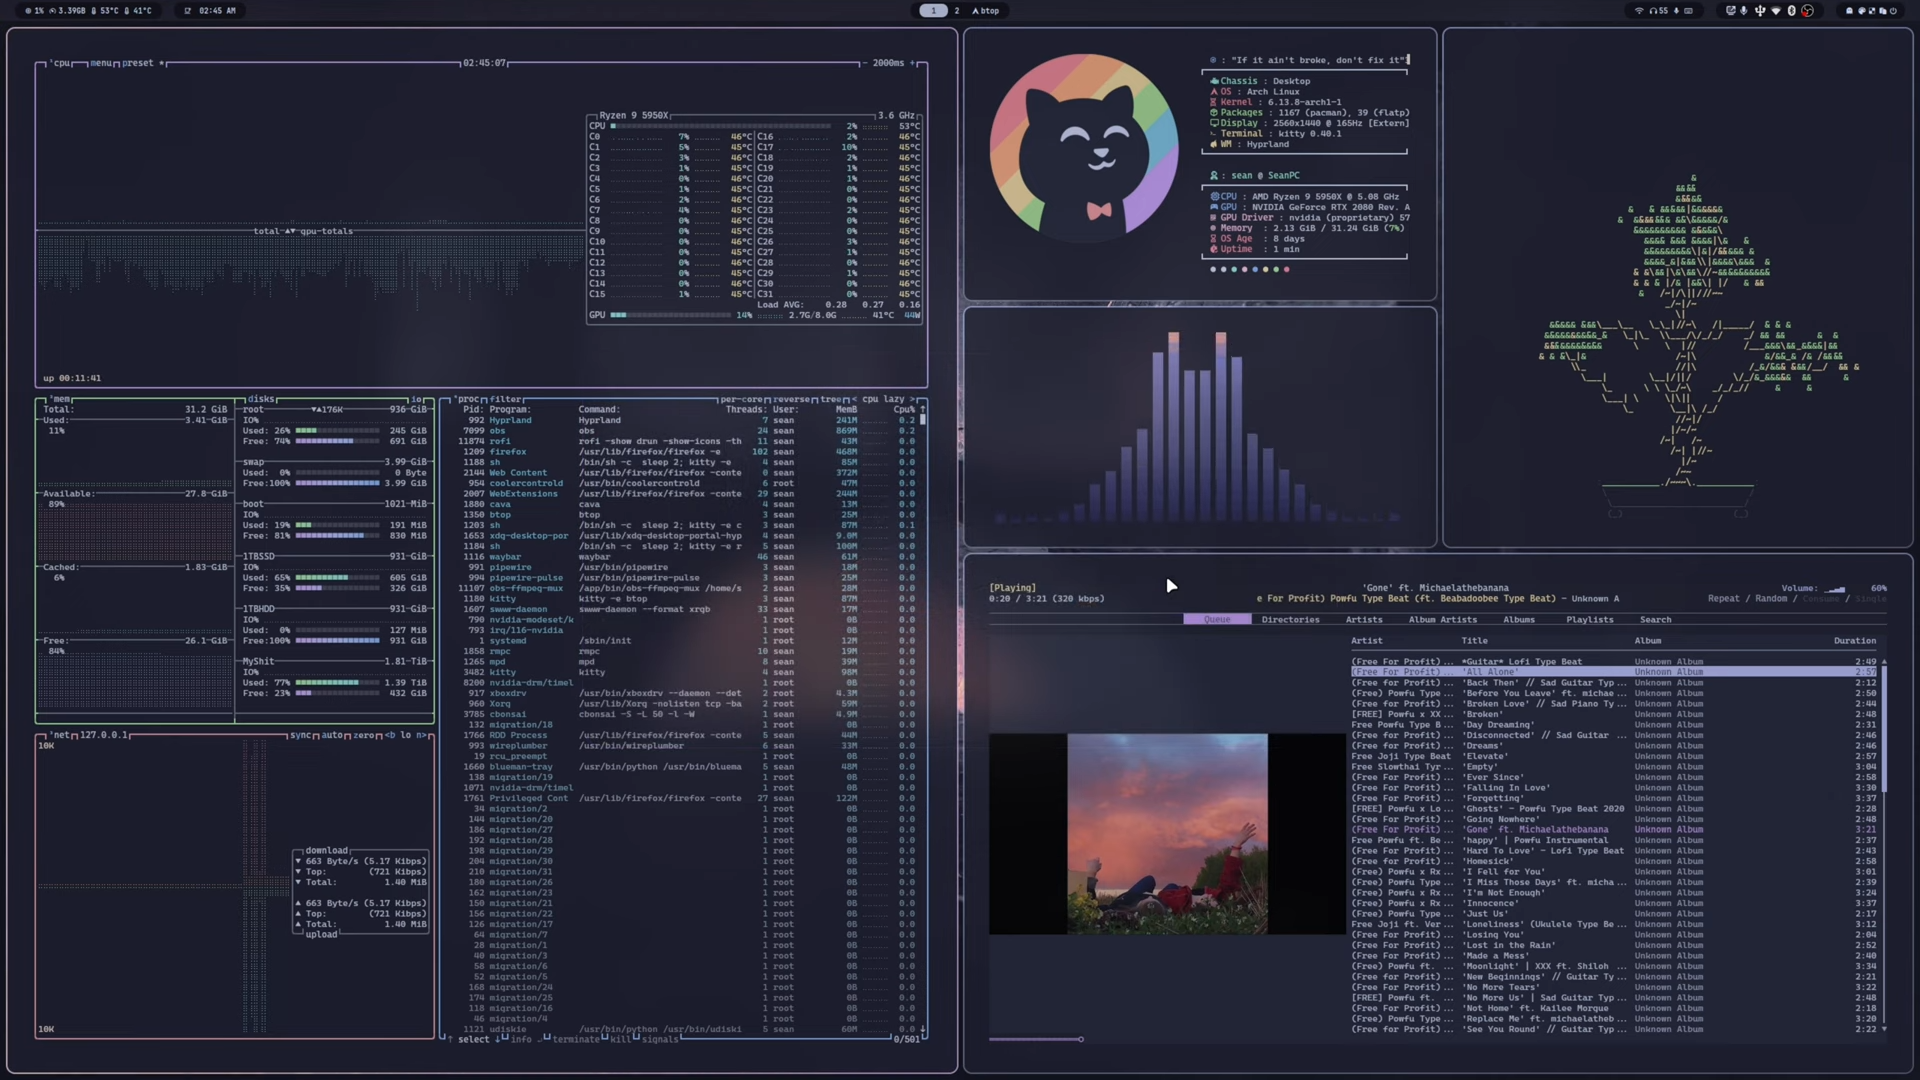Open the Album Artists tab
1920x1080 pixels.
[x=1442, y=620]
